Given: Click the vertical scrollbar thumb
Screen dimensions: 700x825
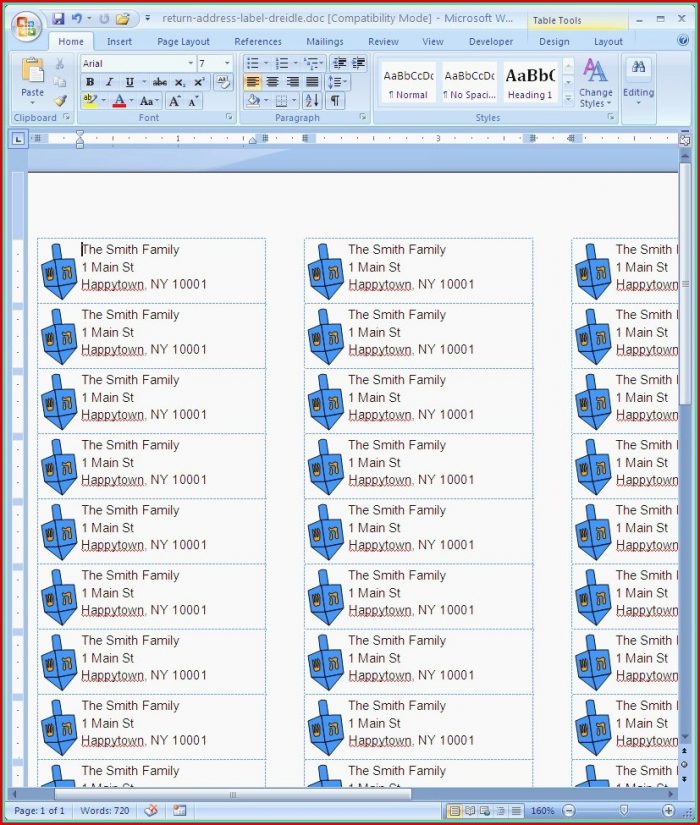Looking at the screenshot, I should (685, 284).
